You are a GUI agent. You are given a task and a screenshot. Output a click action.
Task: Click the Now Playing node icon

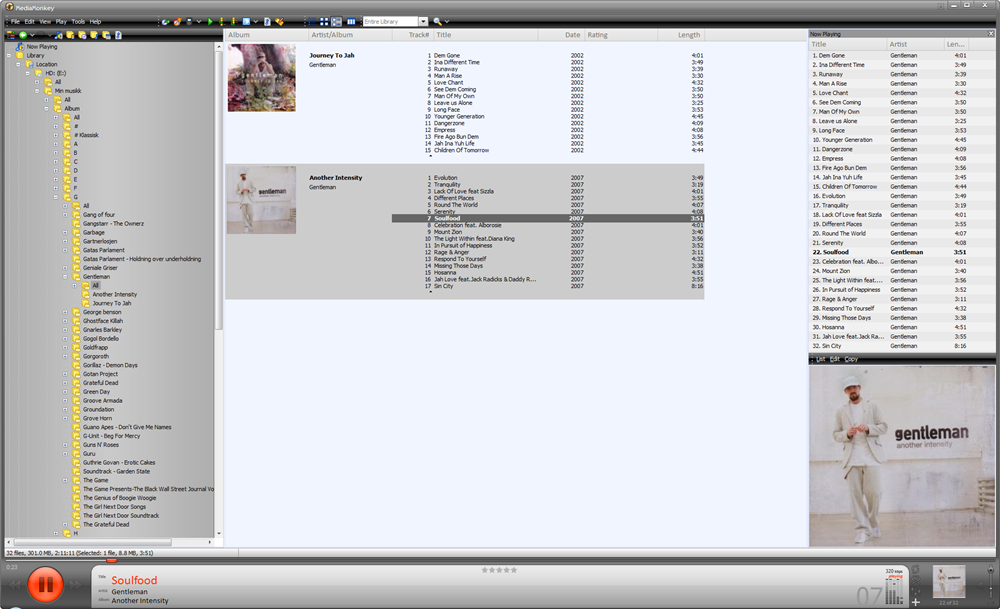pos(20,47)
